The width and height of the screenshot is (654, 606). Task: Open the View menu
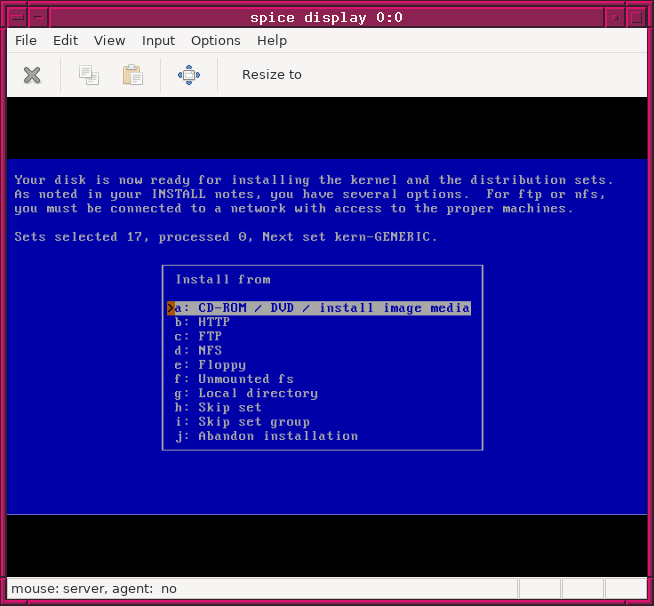[110, 40]
